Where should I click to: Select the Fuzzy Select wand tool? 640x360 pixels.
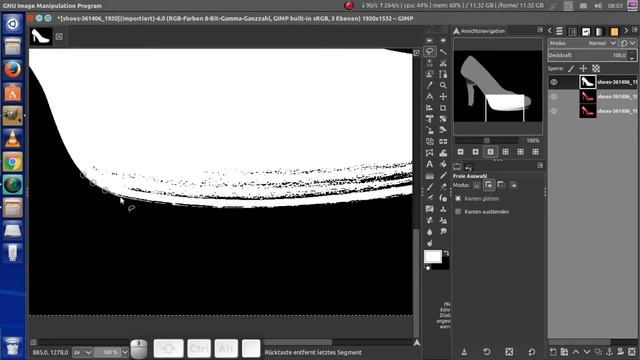pos(443,51)
